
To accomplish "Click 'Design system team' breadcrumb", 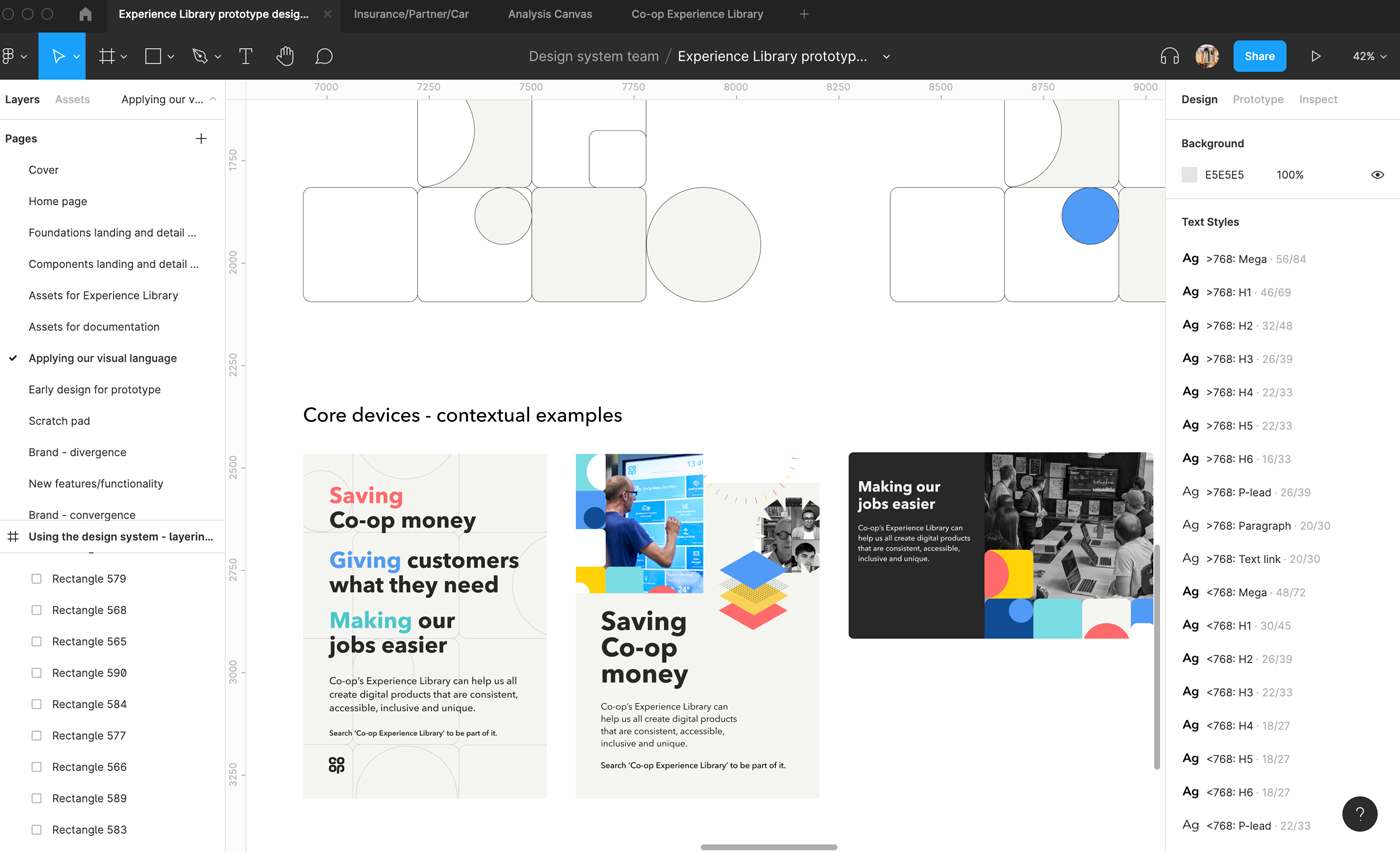I will click(x=593, y=56).
